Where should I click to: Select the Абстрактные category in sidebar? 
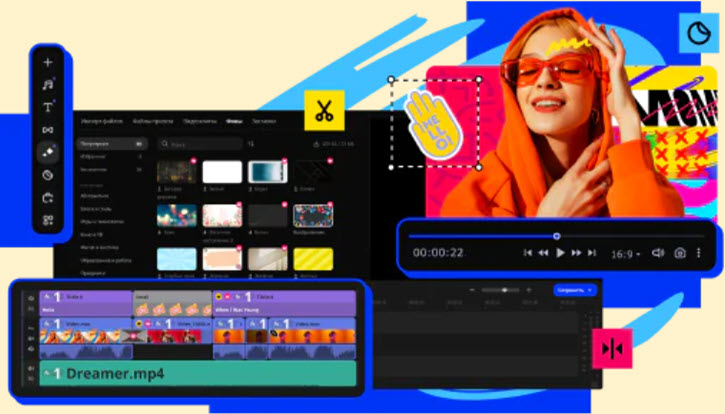pyautogui.click(x=95, y=196)
